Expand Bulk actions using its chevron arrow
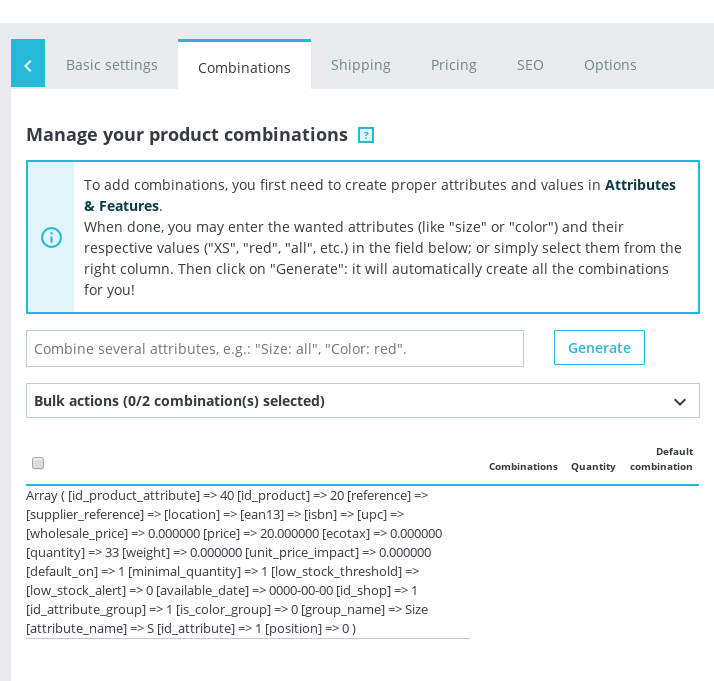Image resolution: width=714 pixels, height=681 pixels. click(x=680, y=402)
